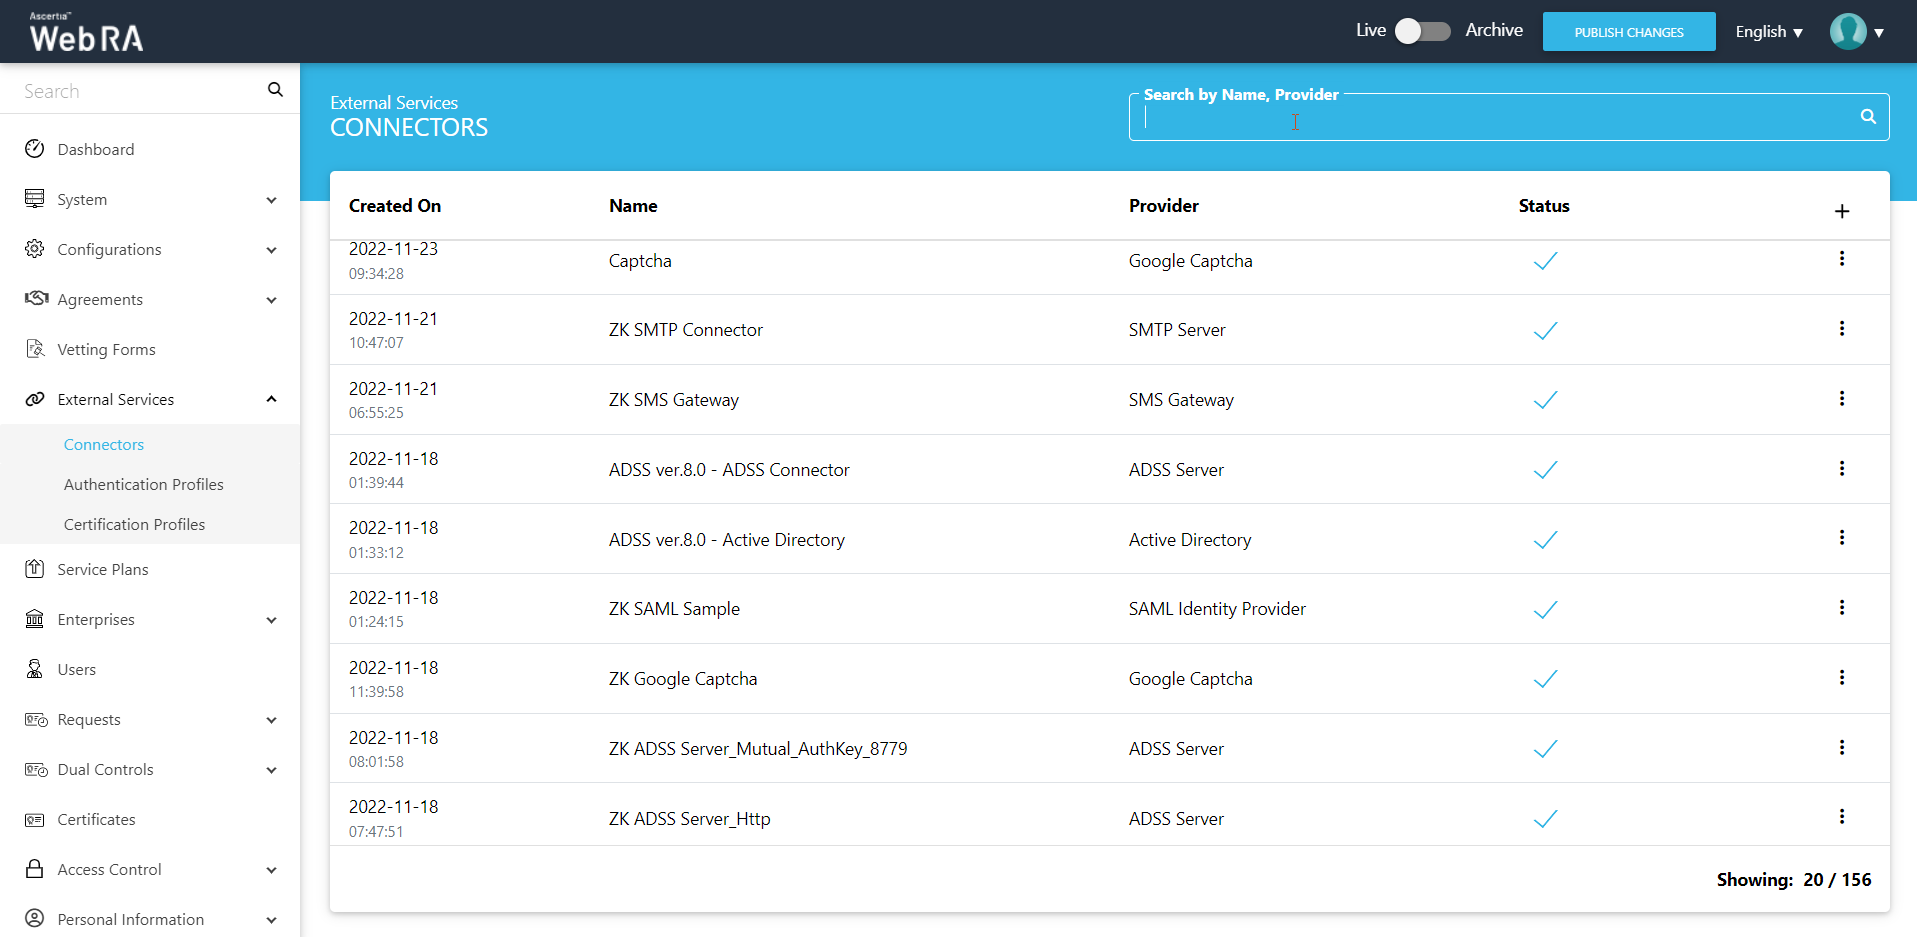Screen dimensions: 1917x937
Task: Click the Dashboard gauge icon
Action: click(35, 149)
